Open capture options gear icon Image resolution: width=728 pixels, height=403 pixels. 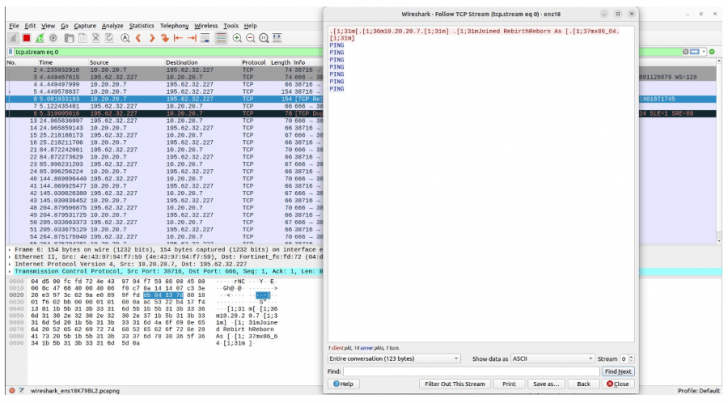pos(53,38)
